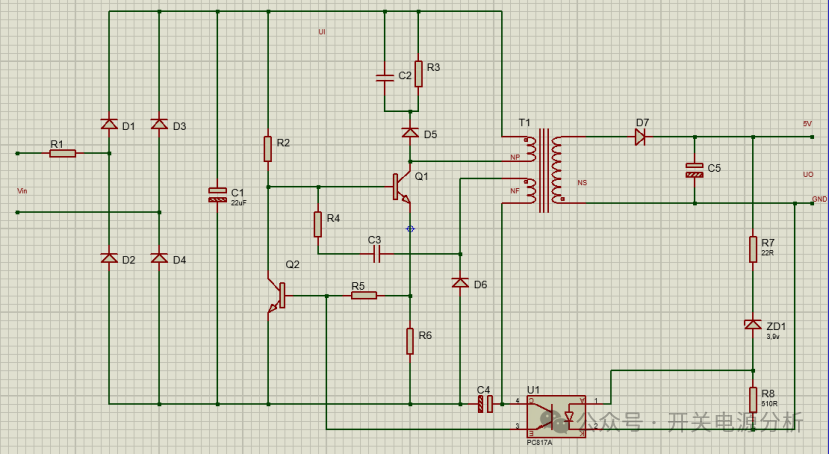Select diode D6
This screenshot has height=455, width=830.
(x=459, y=283)
